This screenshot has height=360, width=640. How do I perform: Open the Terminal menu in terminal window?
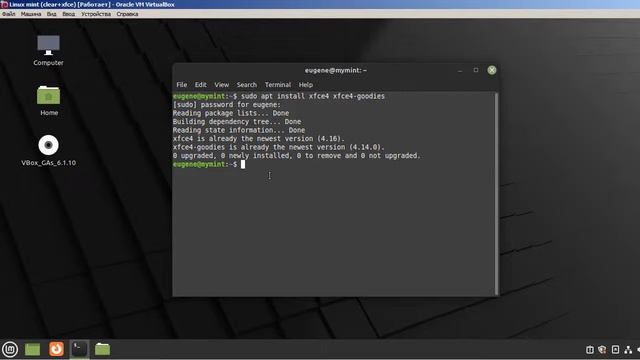tap(278, 85)
